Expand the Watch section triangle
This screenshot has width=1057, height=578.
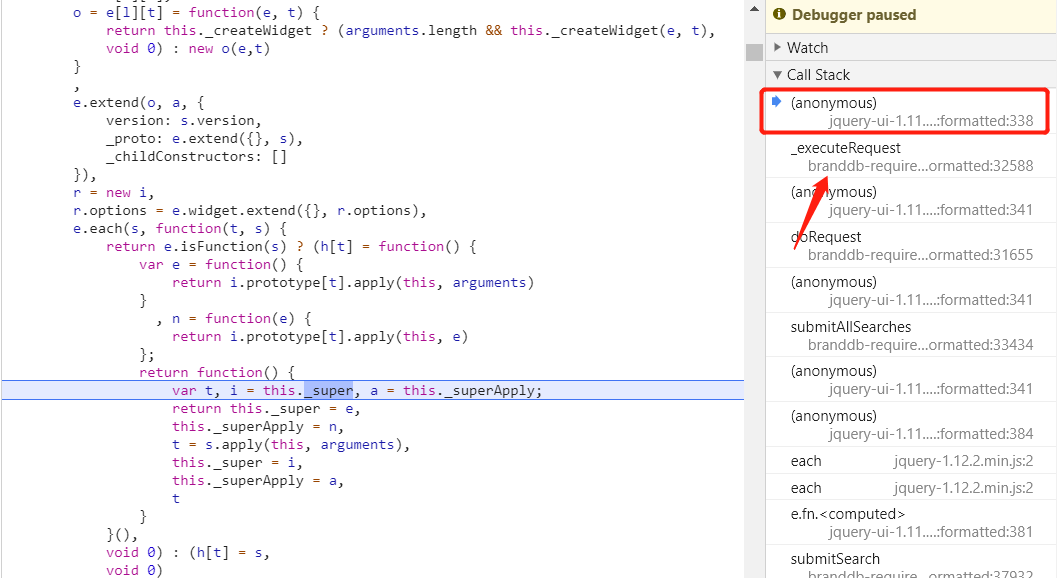point(778,47)
